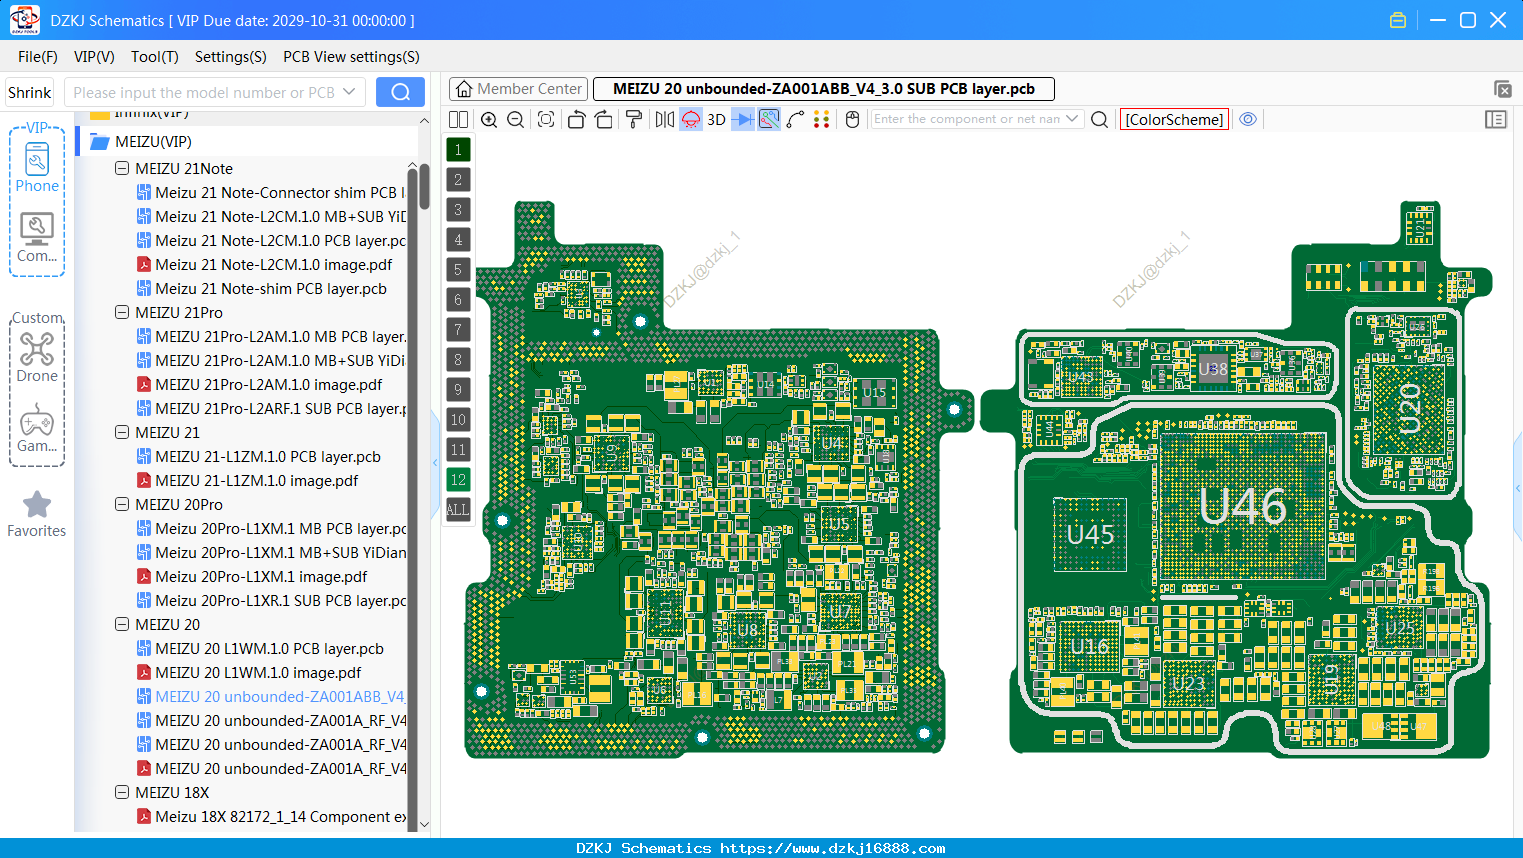Open the Member Center
Screen dimensions: 1523x858
pyautogui.click(x=518, y=89)
